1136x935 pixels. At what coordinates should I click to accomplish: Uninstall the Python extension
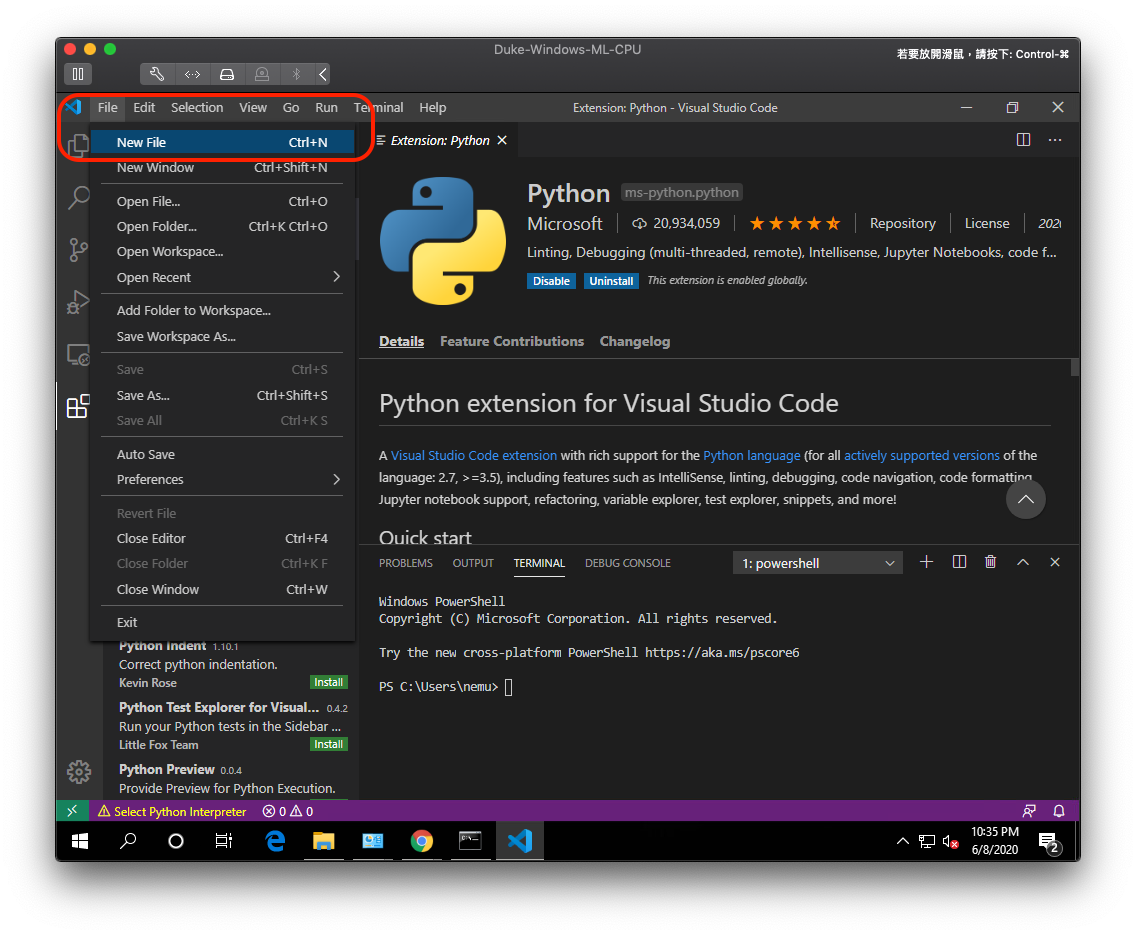point(611,281)
